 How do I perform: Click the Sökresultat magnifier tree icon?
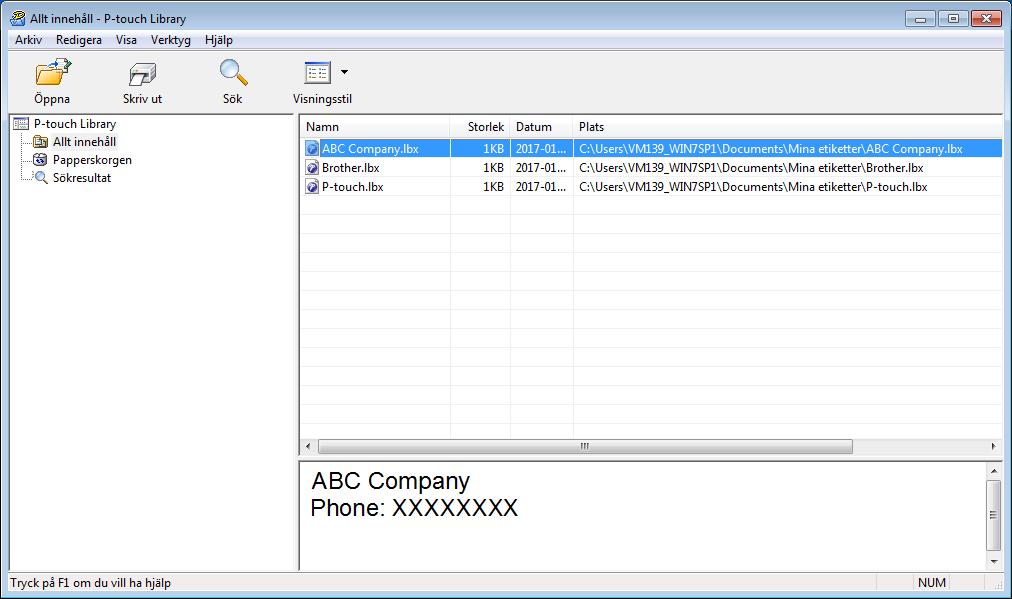click(40, 178)
